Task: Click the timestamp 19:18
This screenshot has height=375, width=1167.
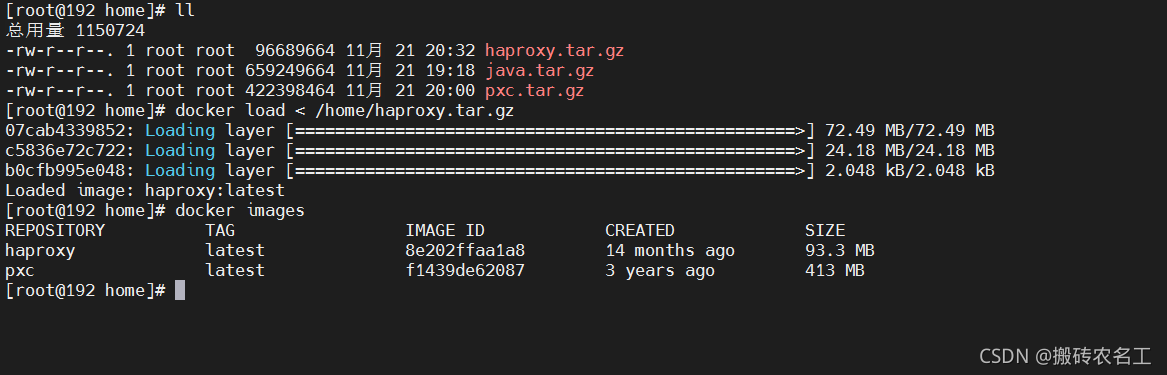Action: tap(450, 71)
